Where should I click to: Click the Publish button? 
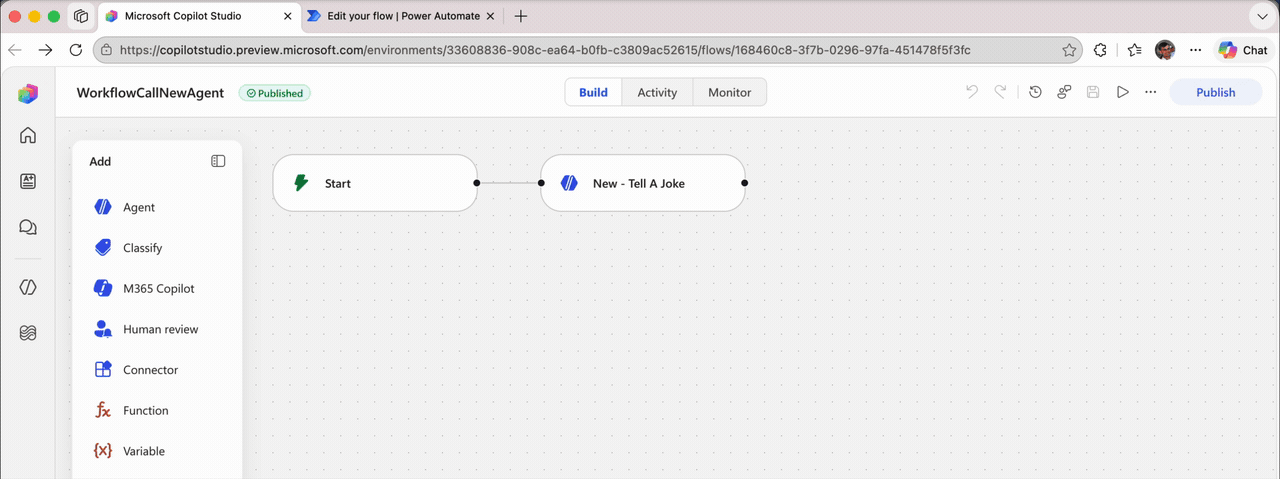(1216, 92)
